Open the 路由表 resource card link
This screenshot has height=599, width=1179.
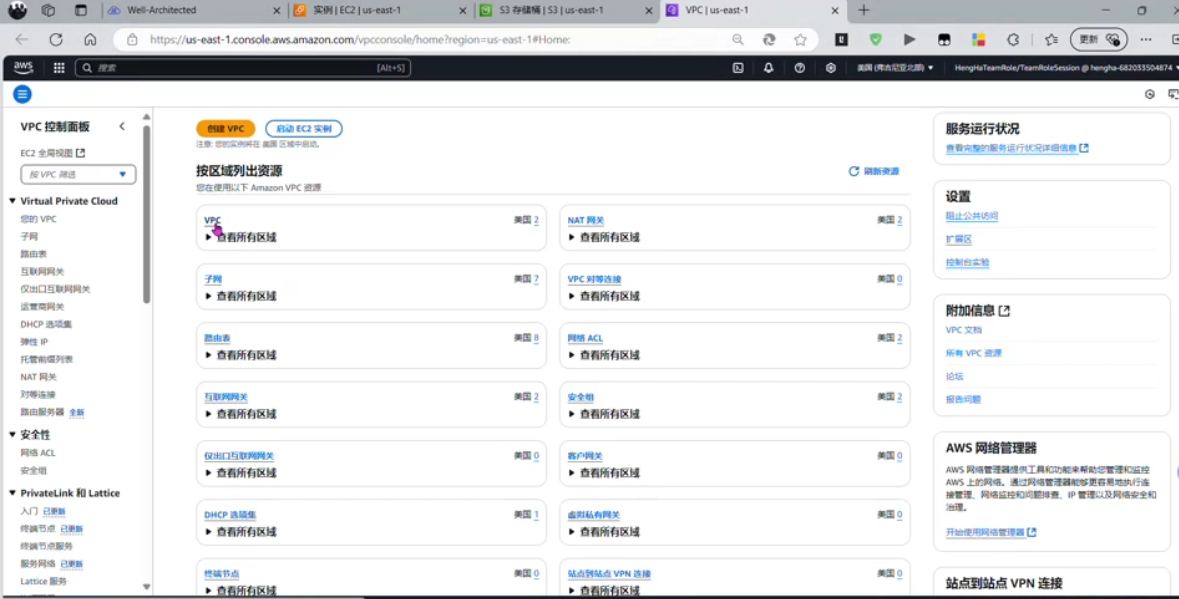click(217, 338)
